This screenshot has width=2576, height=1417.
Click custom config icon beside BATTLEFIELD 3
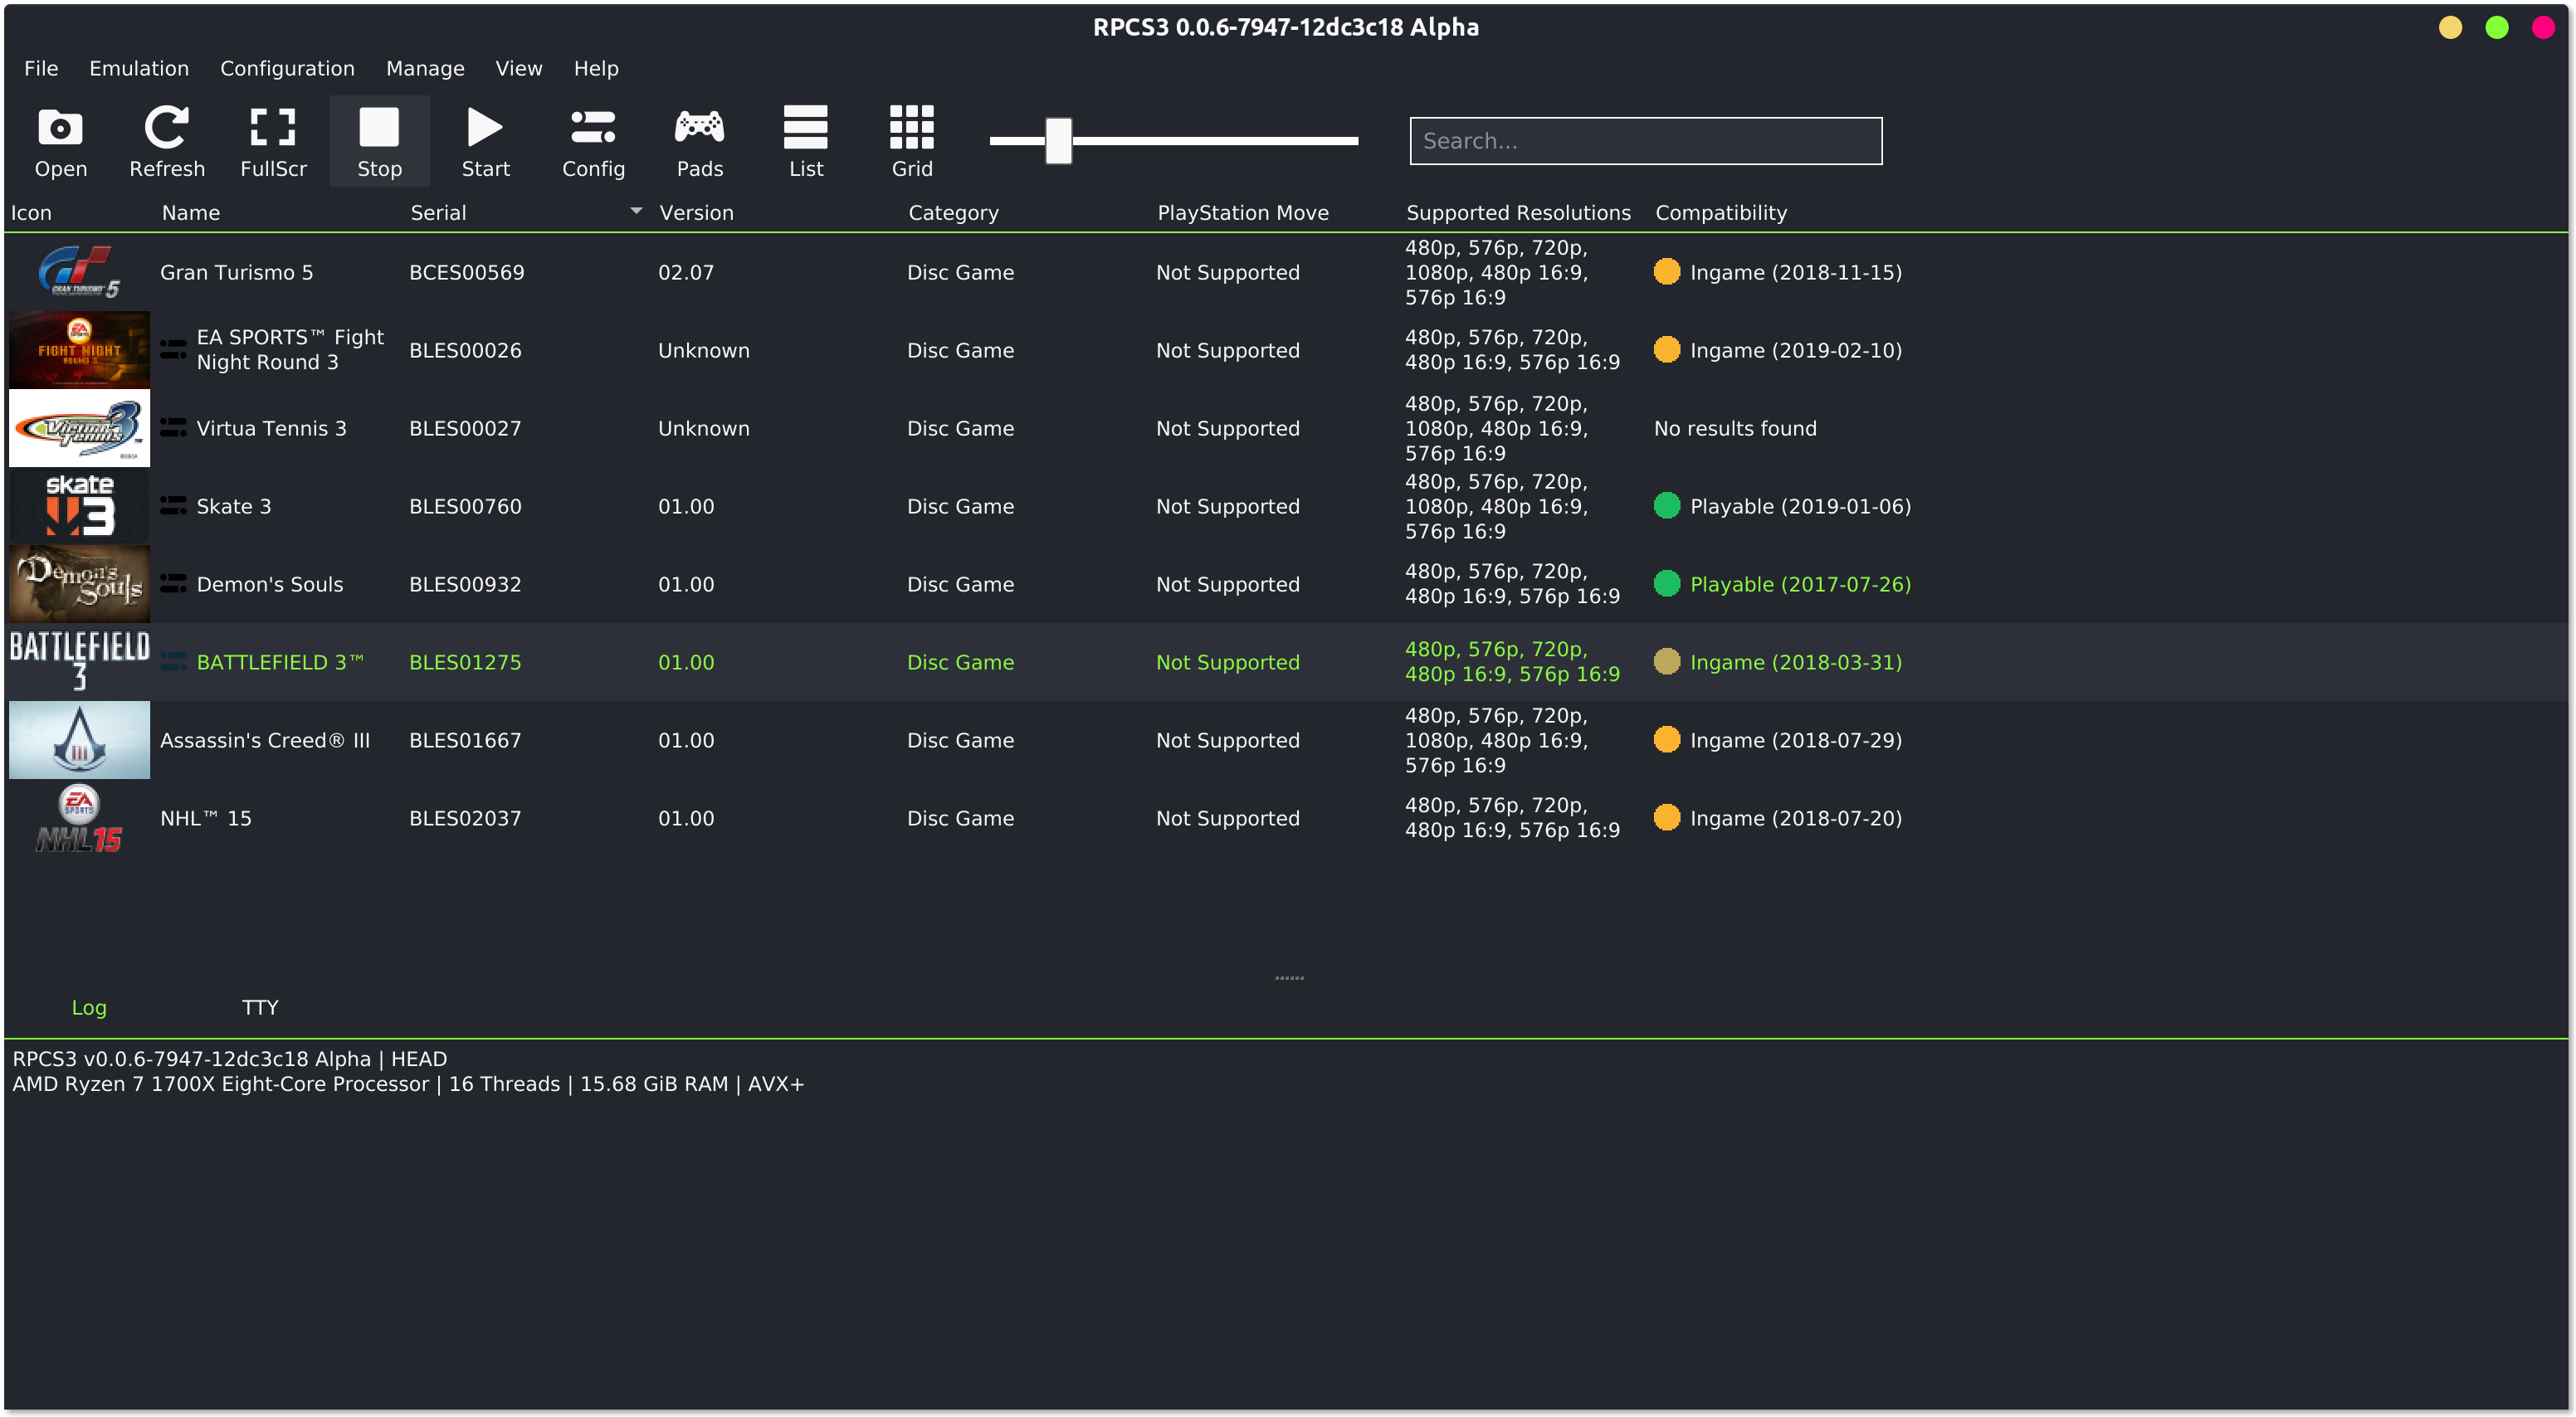[x=173, y=662]
